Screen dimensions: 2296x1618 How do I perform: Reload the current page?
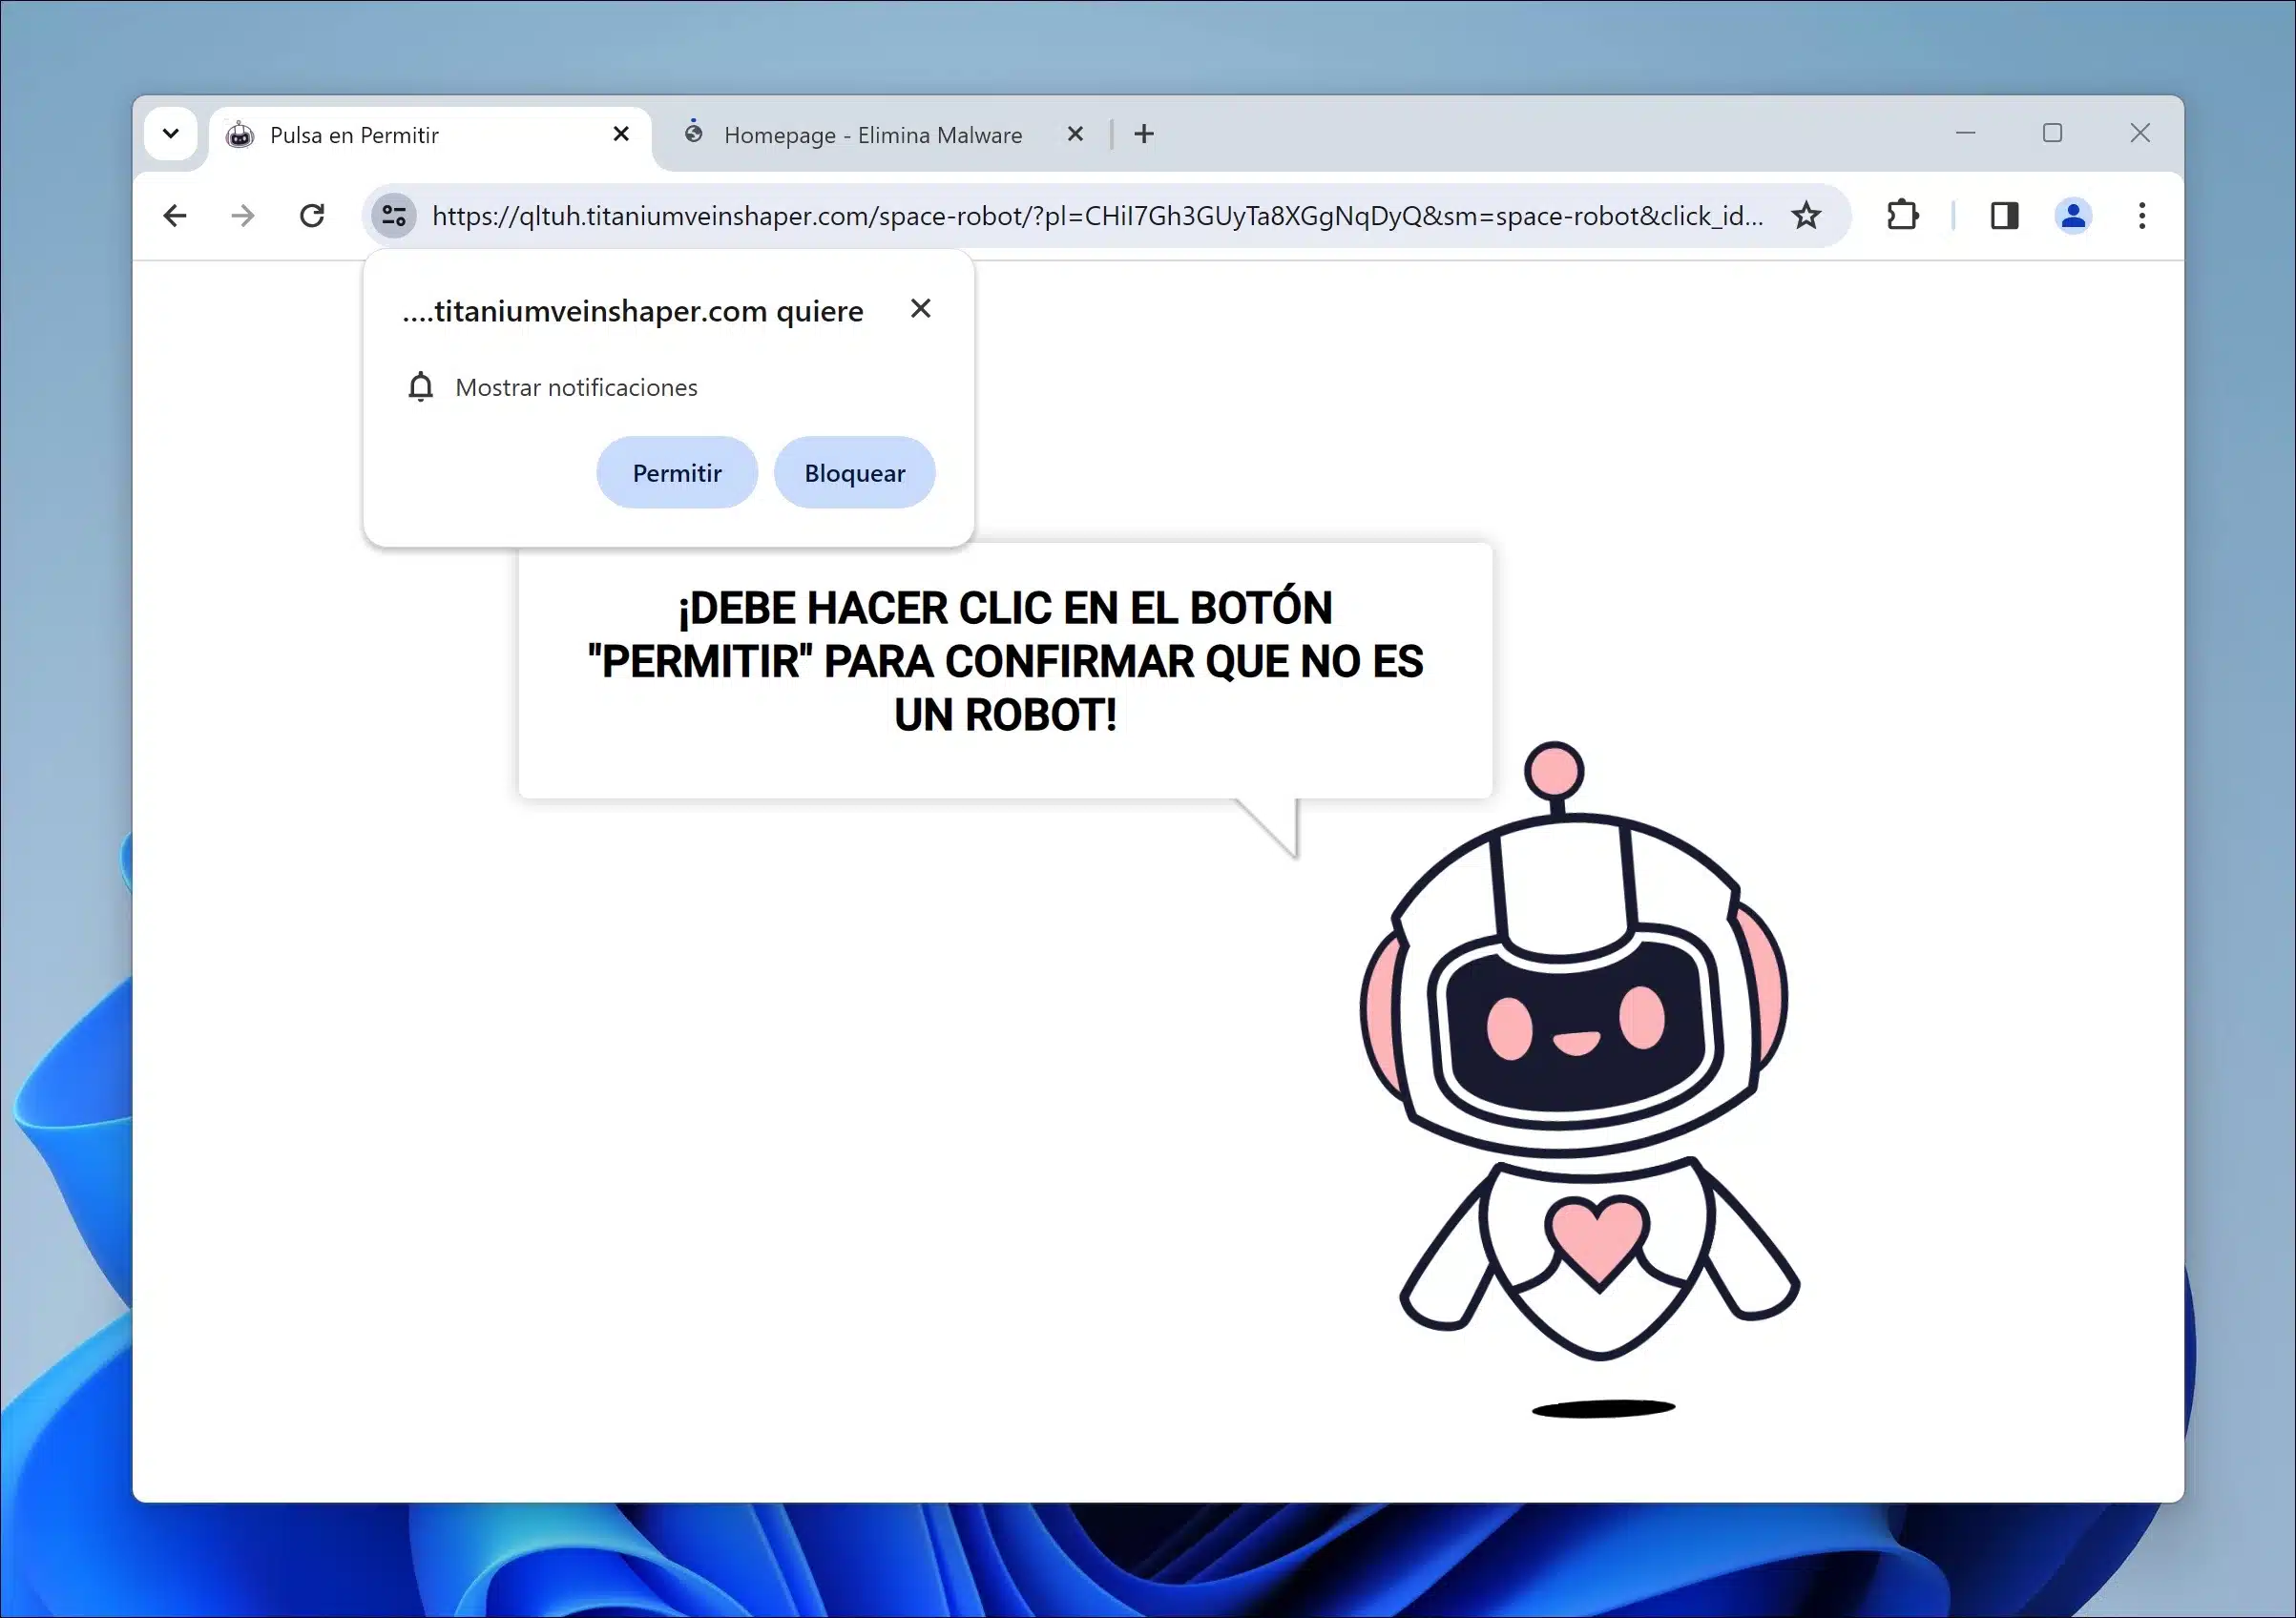[312, 216]
